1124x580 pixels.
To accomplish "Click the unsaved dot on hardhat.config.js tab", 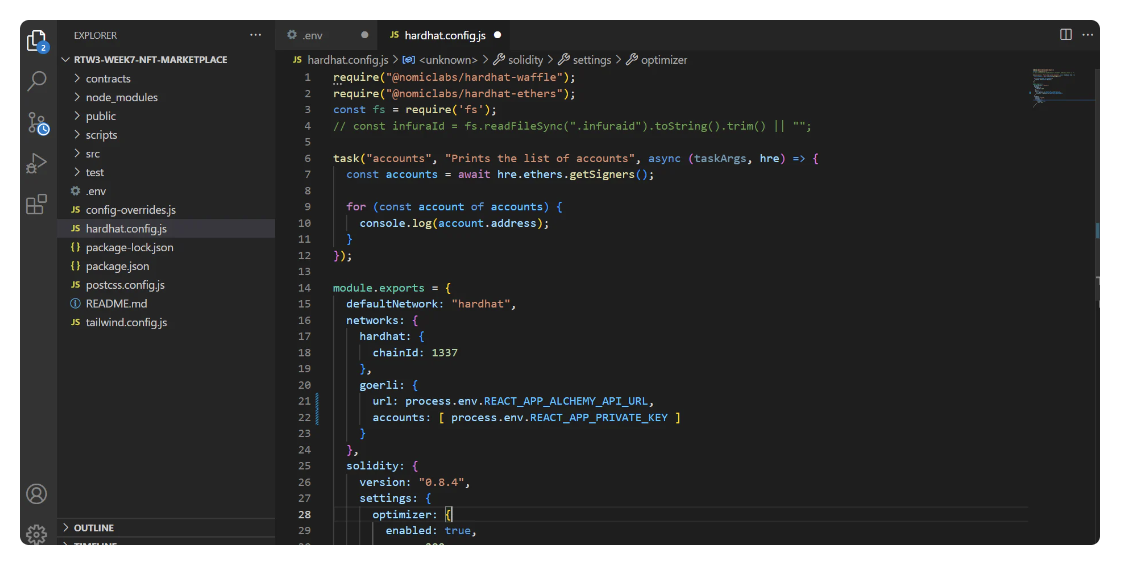I will [497, 34].
